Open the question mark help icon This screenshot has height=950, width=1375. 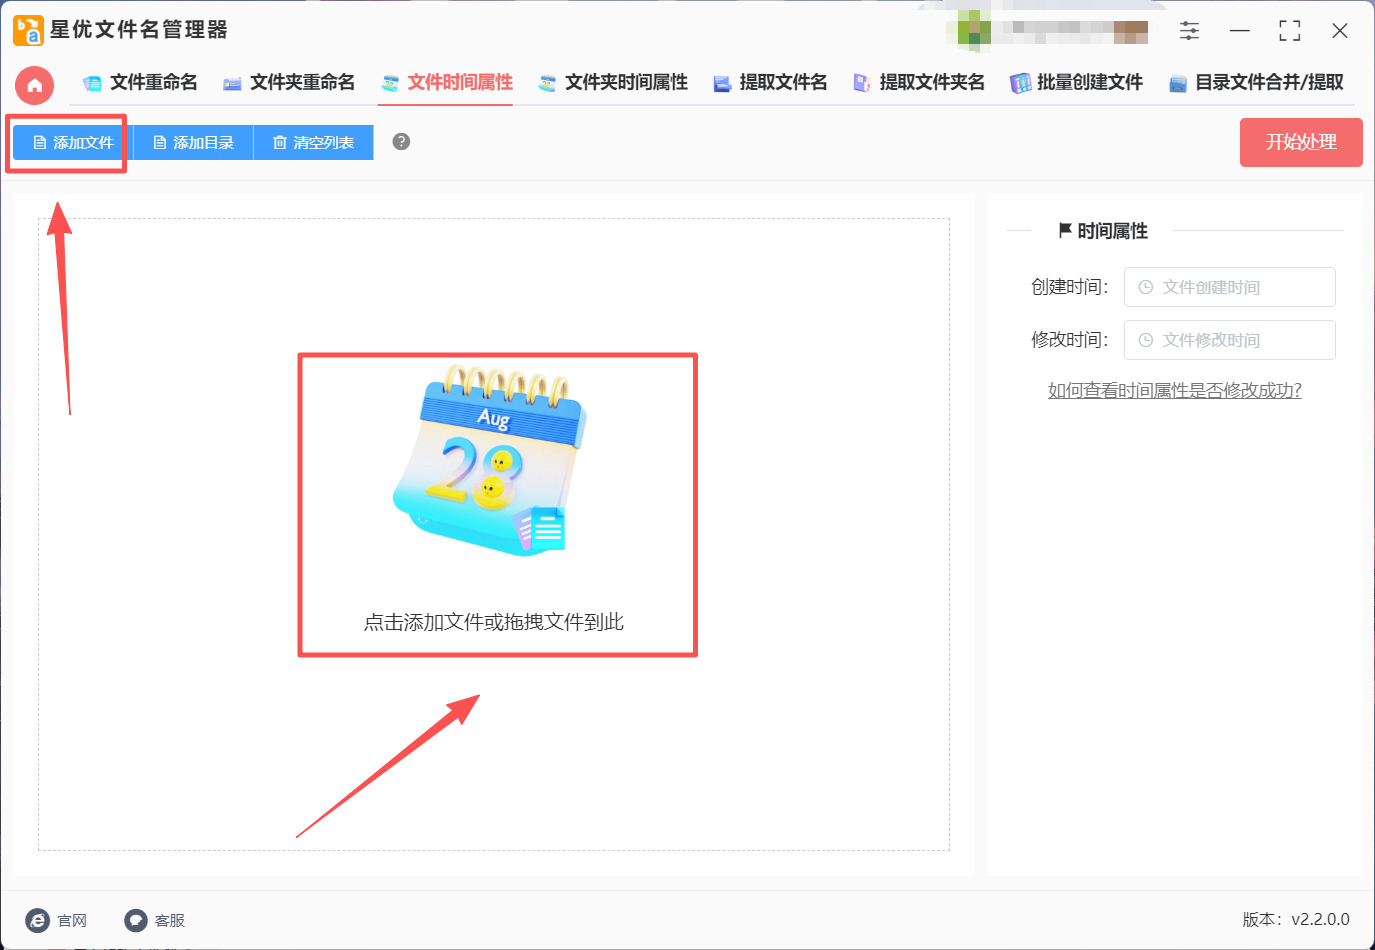(401, 142)
